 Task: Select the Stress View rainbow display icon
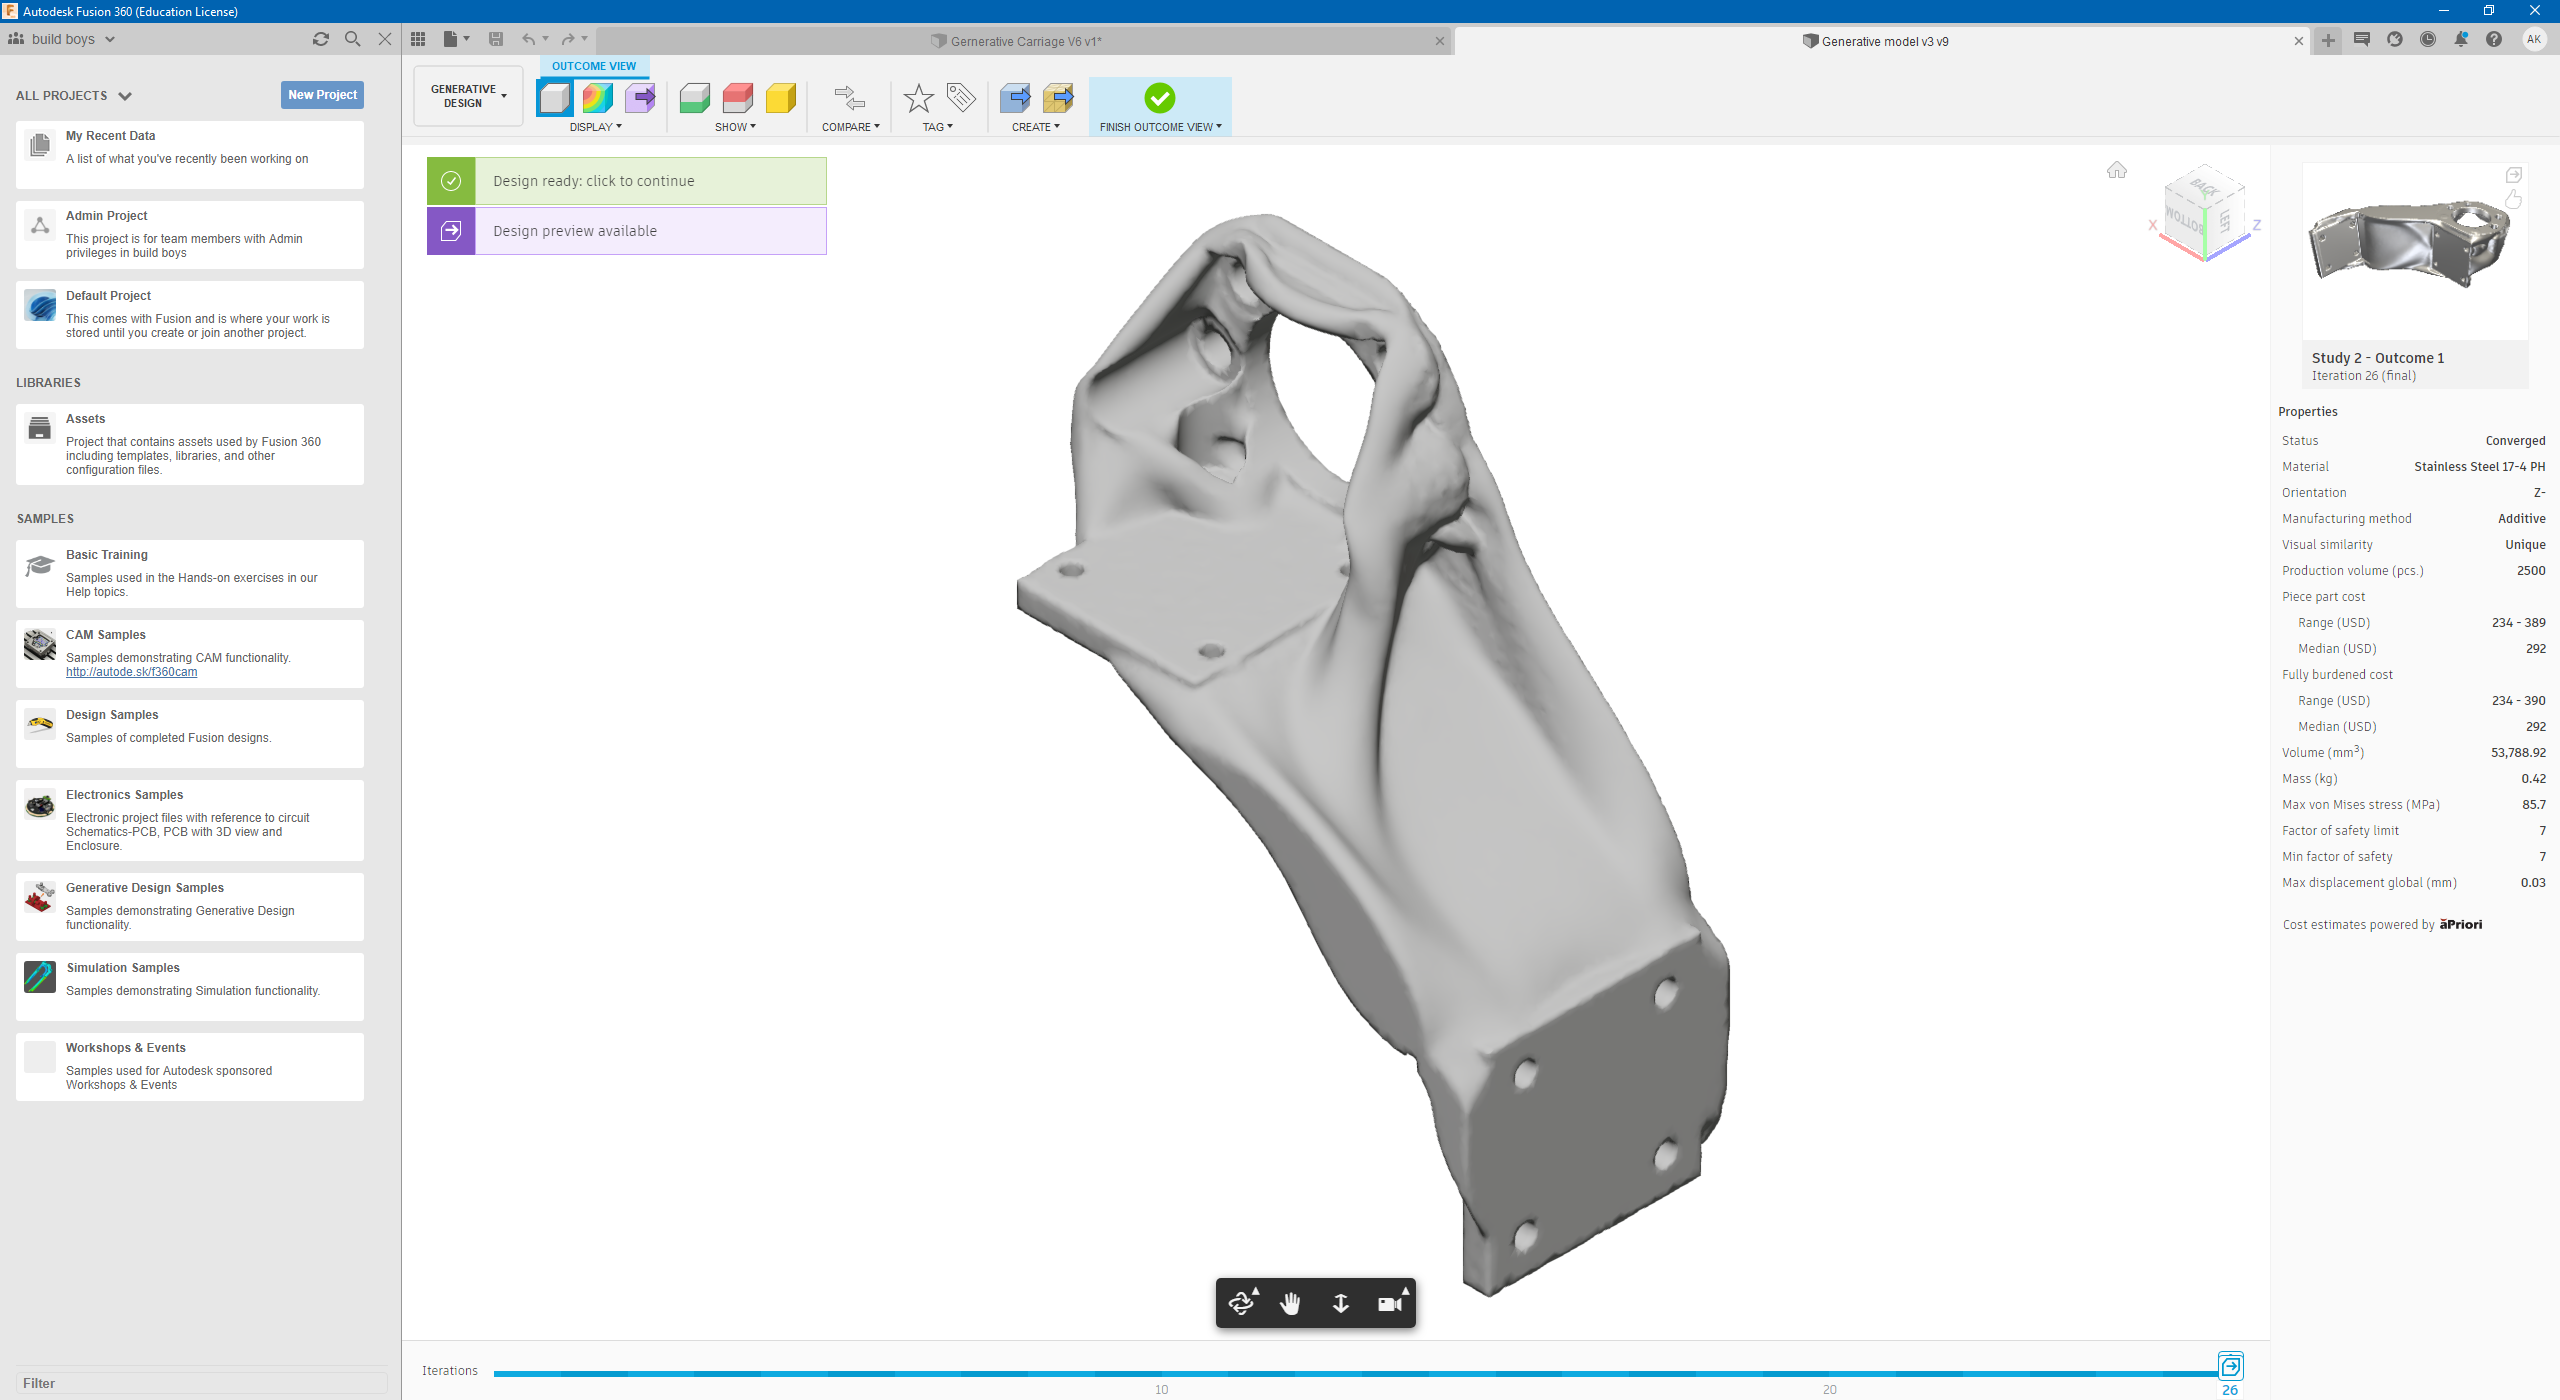[x=597, y=98]
